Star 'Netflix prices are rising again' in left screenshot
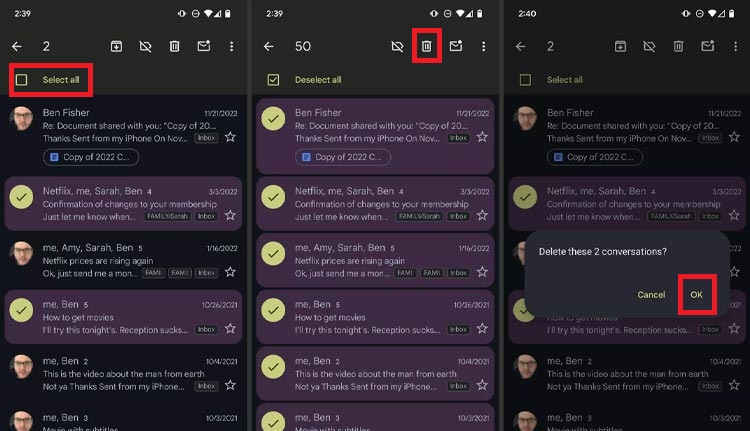The image size is (750, 431). coord(230,272)
